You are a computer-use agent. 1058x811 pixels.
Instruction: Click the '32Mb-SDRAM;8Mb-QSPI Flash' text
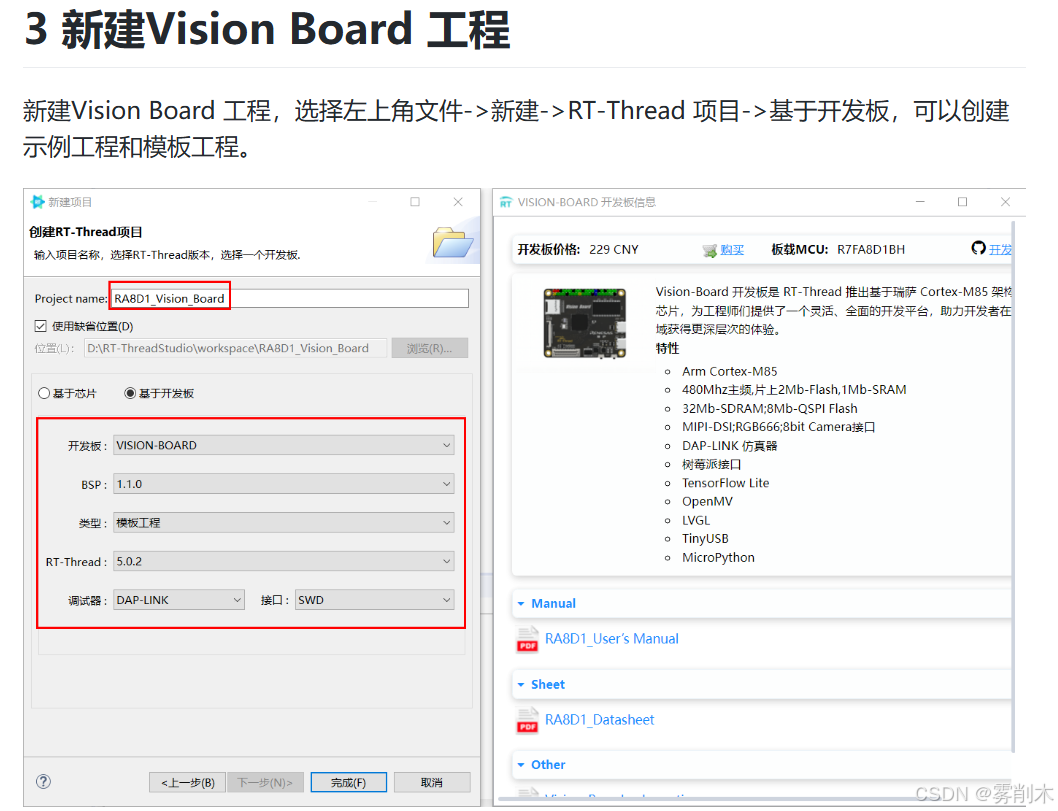[769, 408]
